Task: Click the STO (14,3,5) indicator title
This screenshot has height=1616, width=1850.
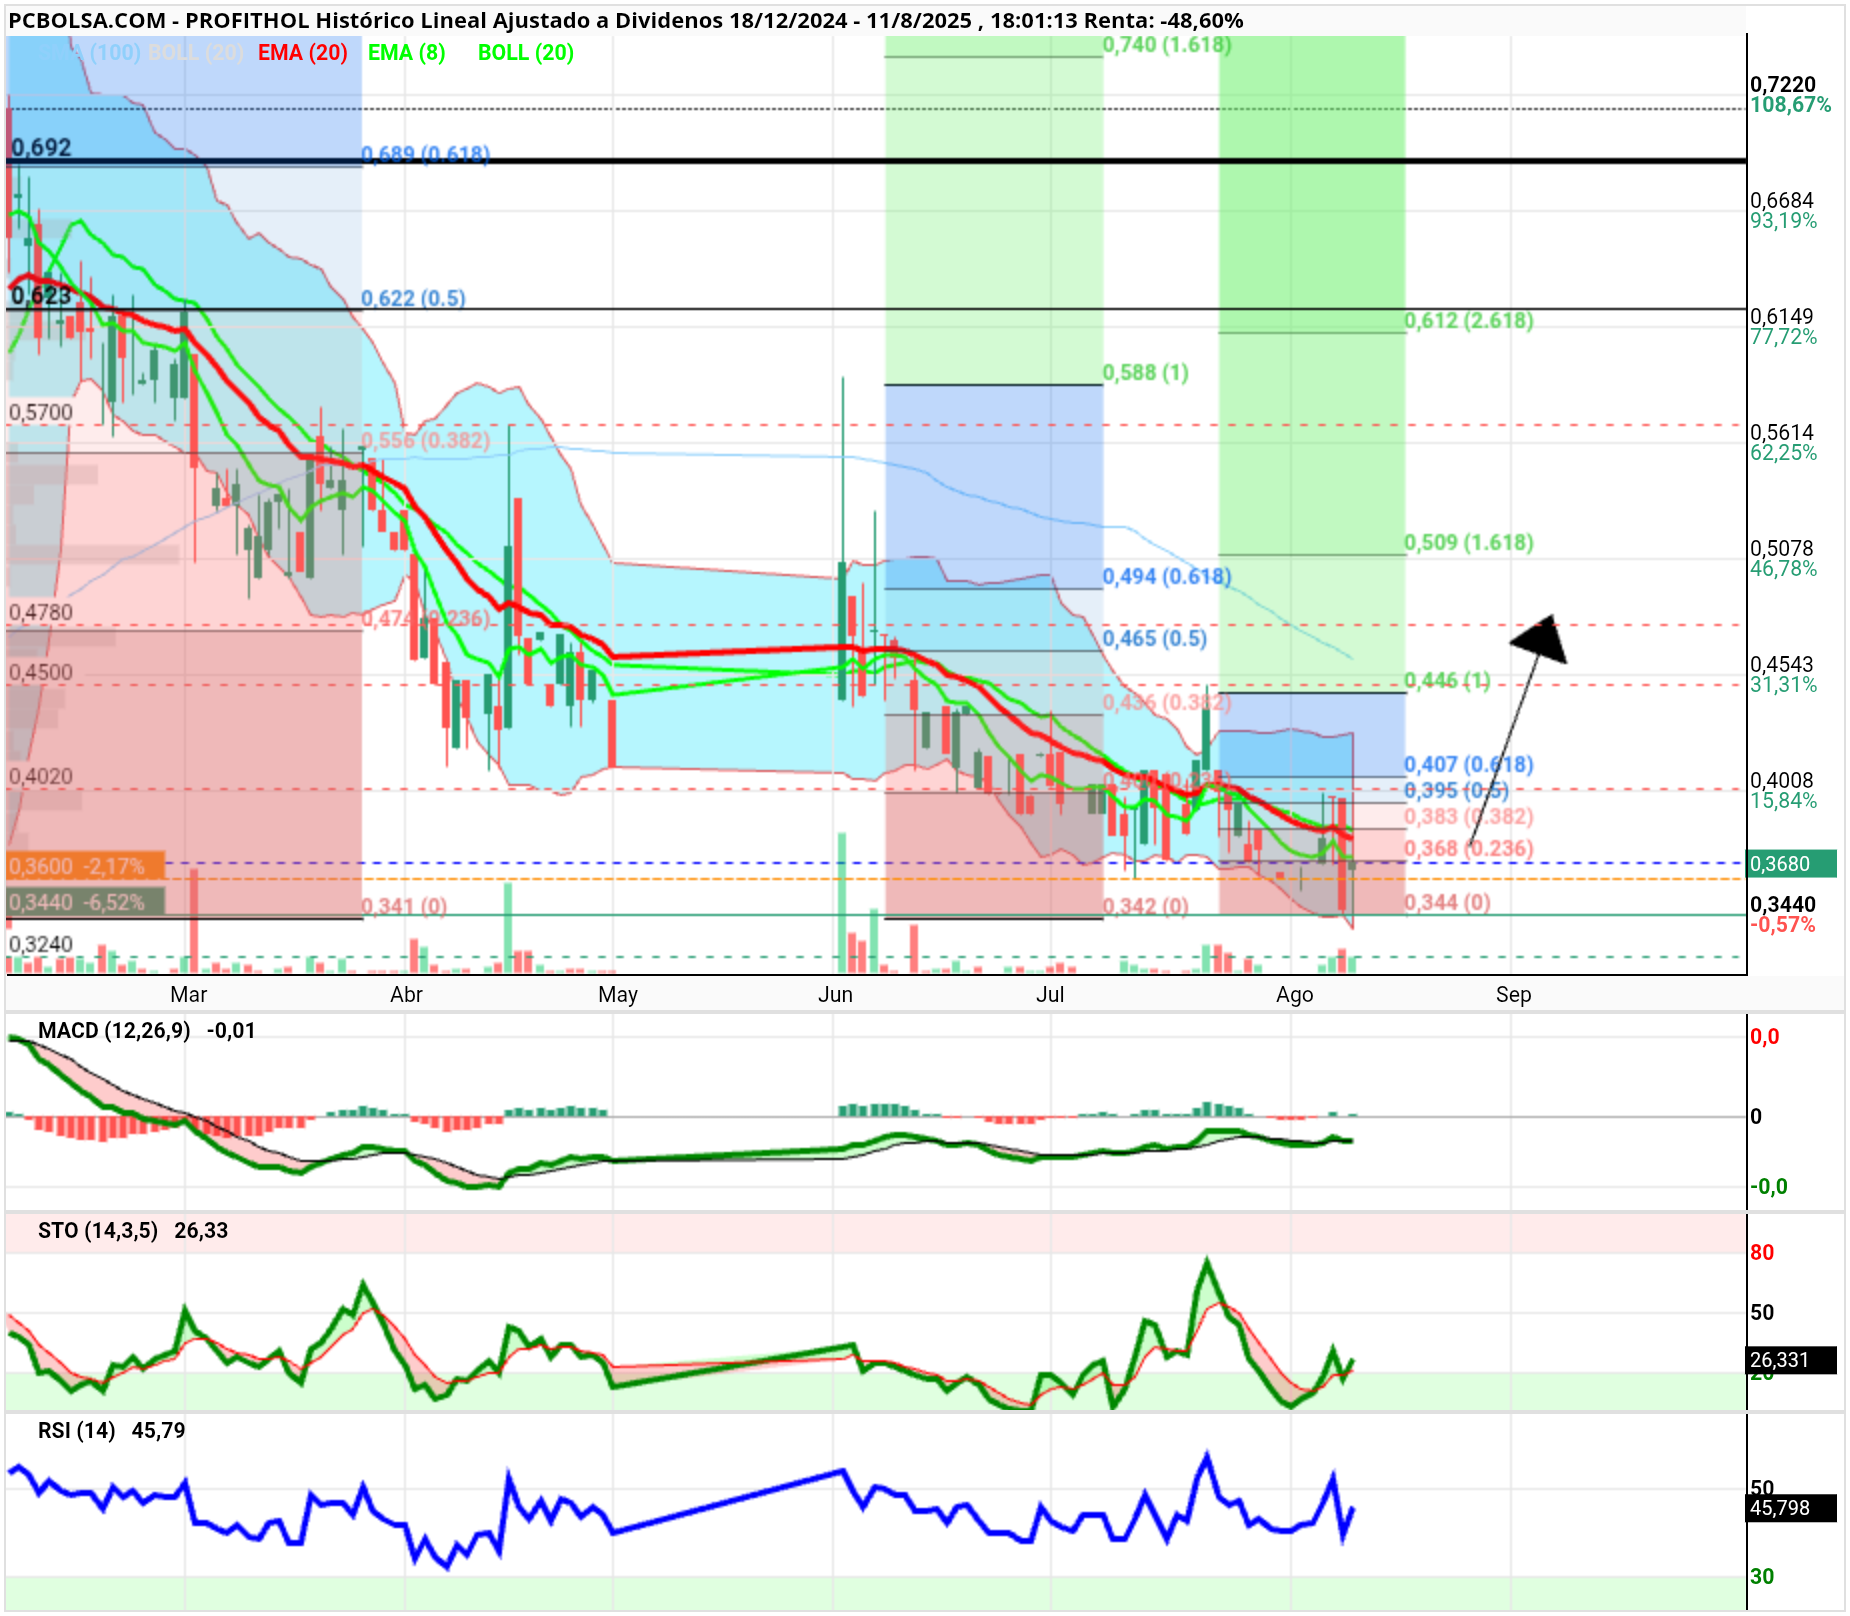Action: [98, 1230]
